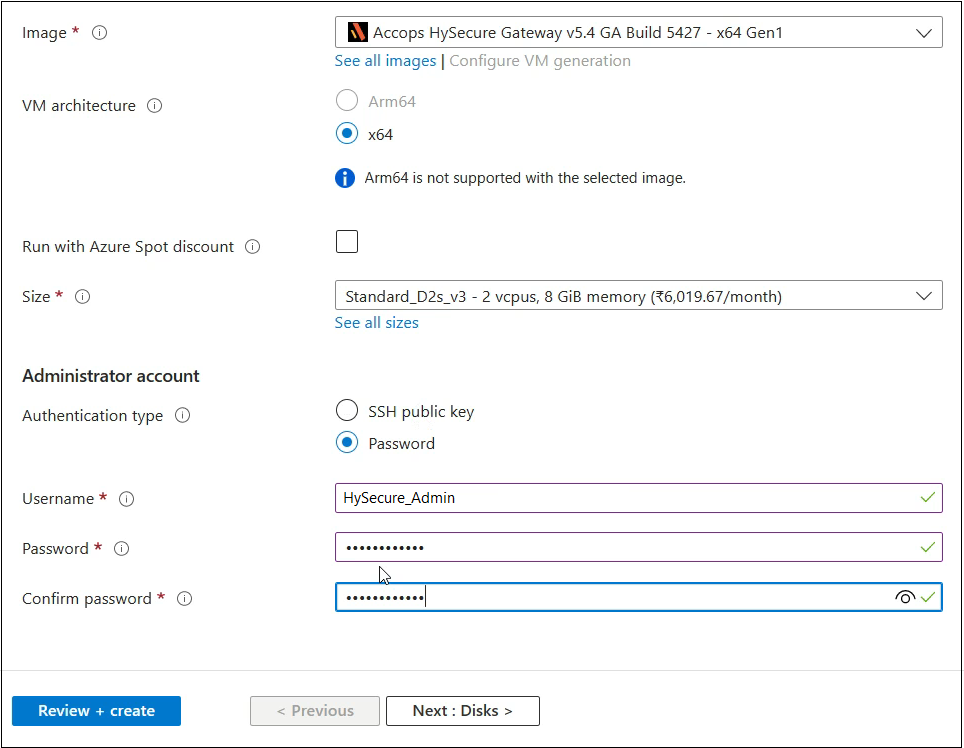Click the Confirm password input field

(x=638, y=597)
